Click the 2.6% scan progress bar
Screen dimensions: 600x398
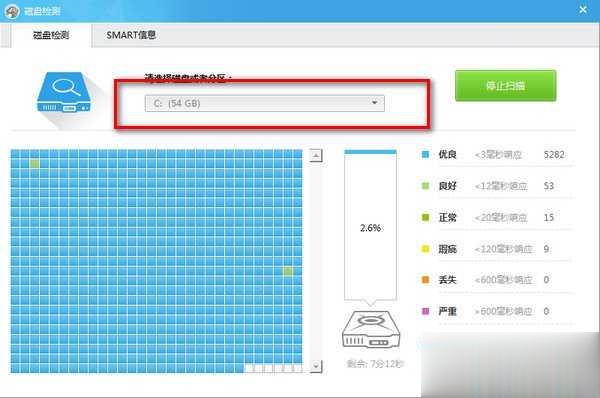click(370, 225)
